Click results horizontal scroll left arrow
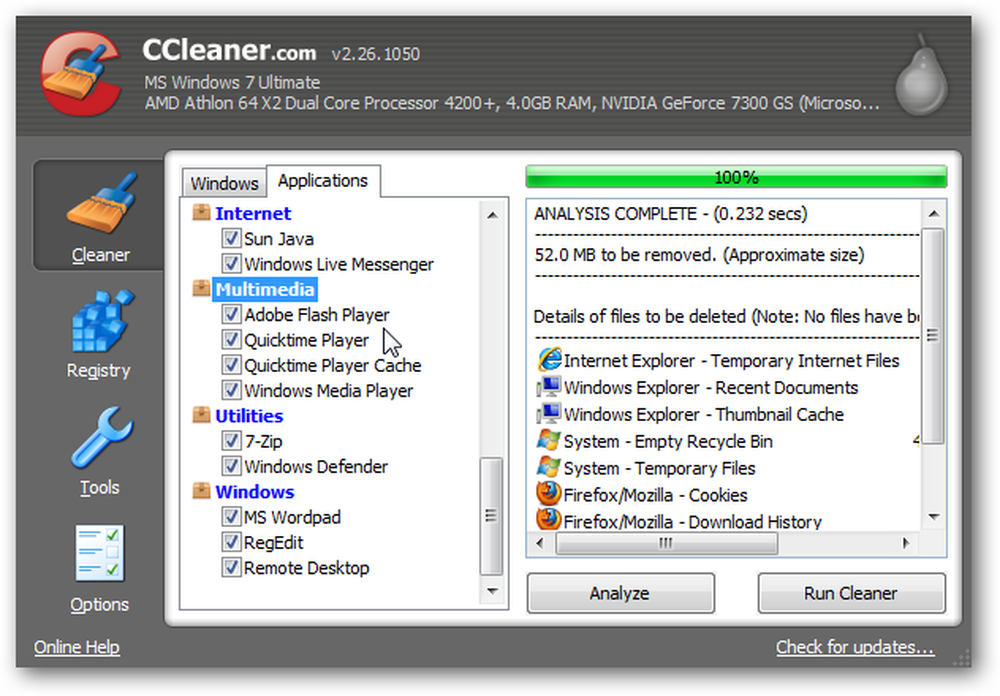The width and height of the screenshot is (1000, 696). [x=540, y=544]
